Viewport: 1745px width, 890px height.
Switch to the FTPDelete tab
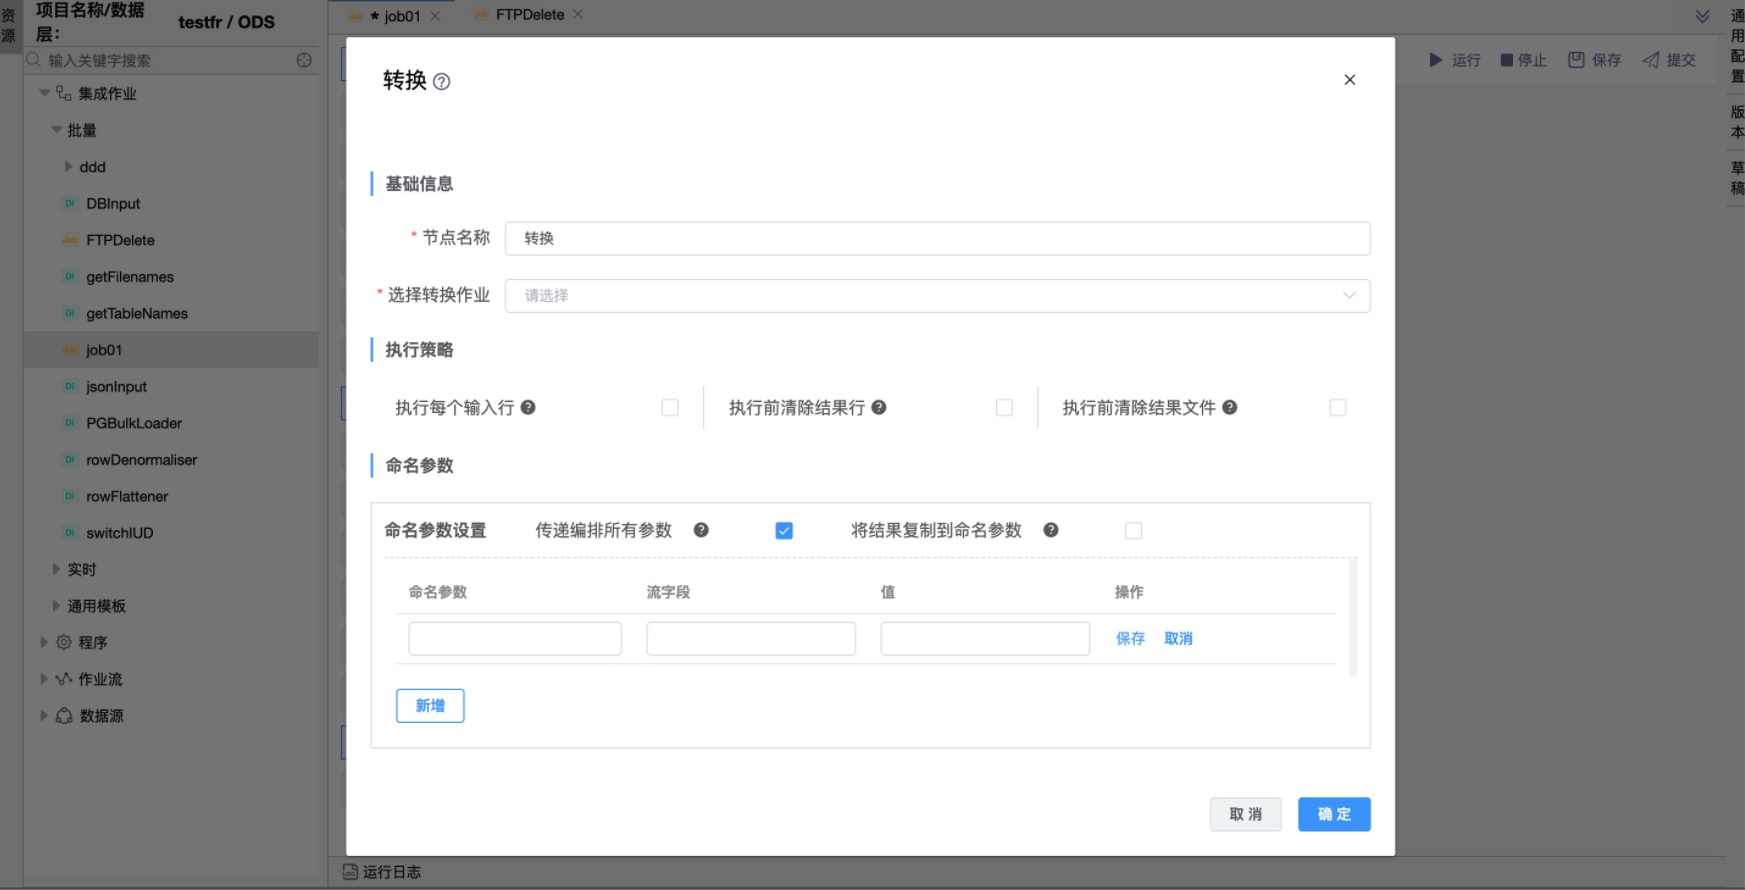point(529,15)
